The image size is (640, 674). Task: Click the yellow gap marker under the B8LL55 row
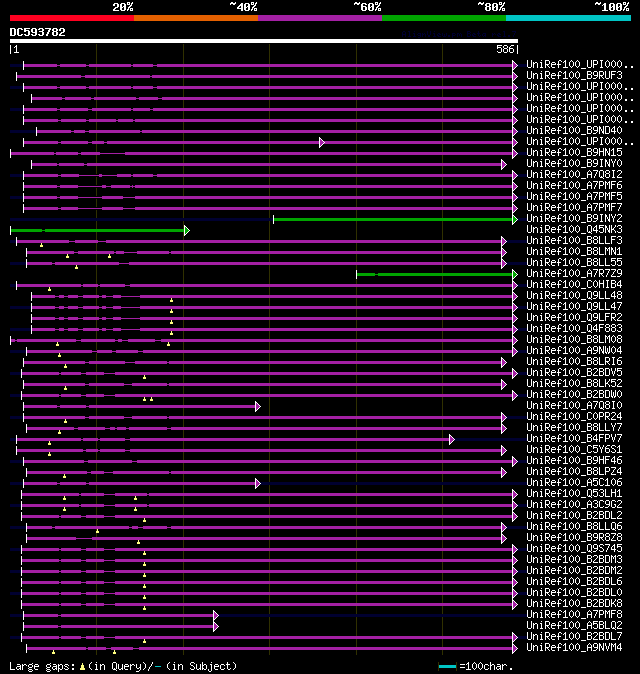(77, 267)
